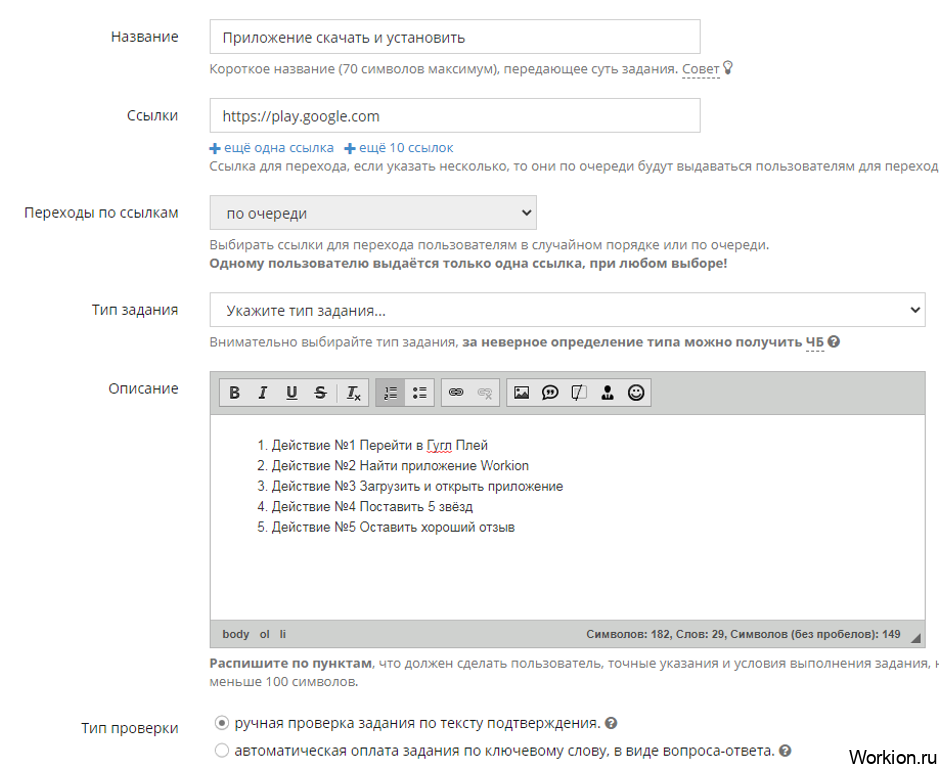This screenshot has width=946, height=772.
Task: Open help for automatic payment option
Action: pyautogui.click(x=785, y=751)
